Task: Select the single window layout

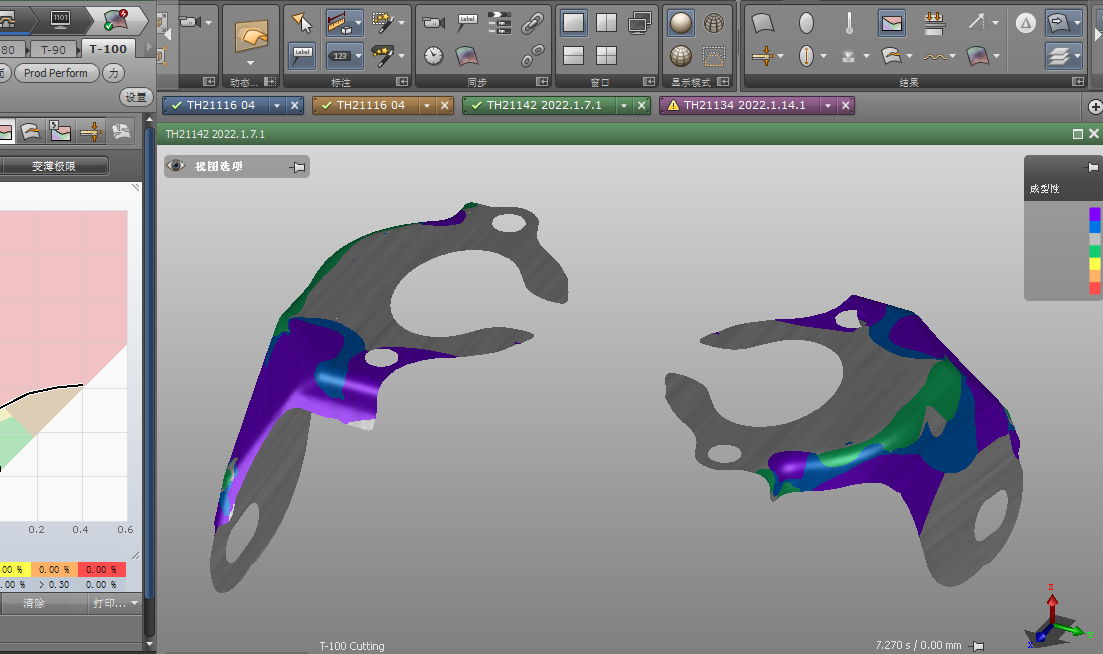Action: [573, 23]
